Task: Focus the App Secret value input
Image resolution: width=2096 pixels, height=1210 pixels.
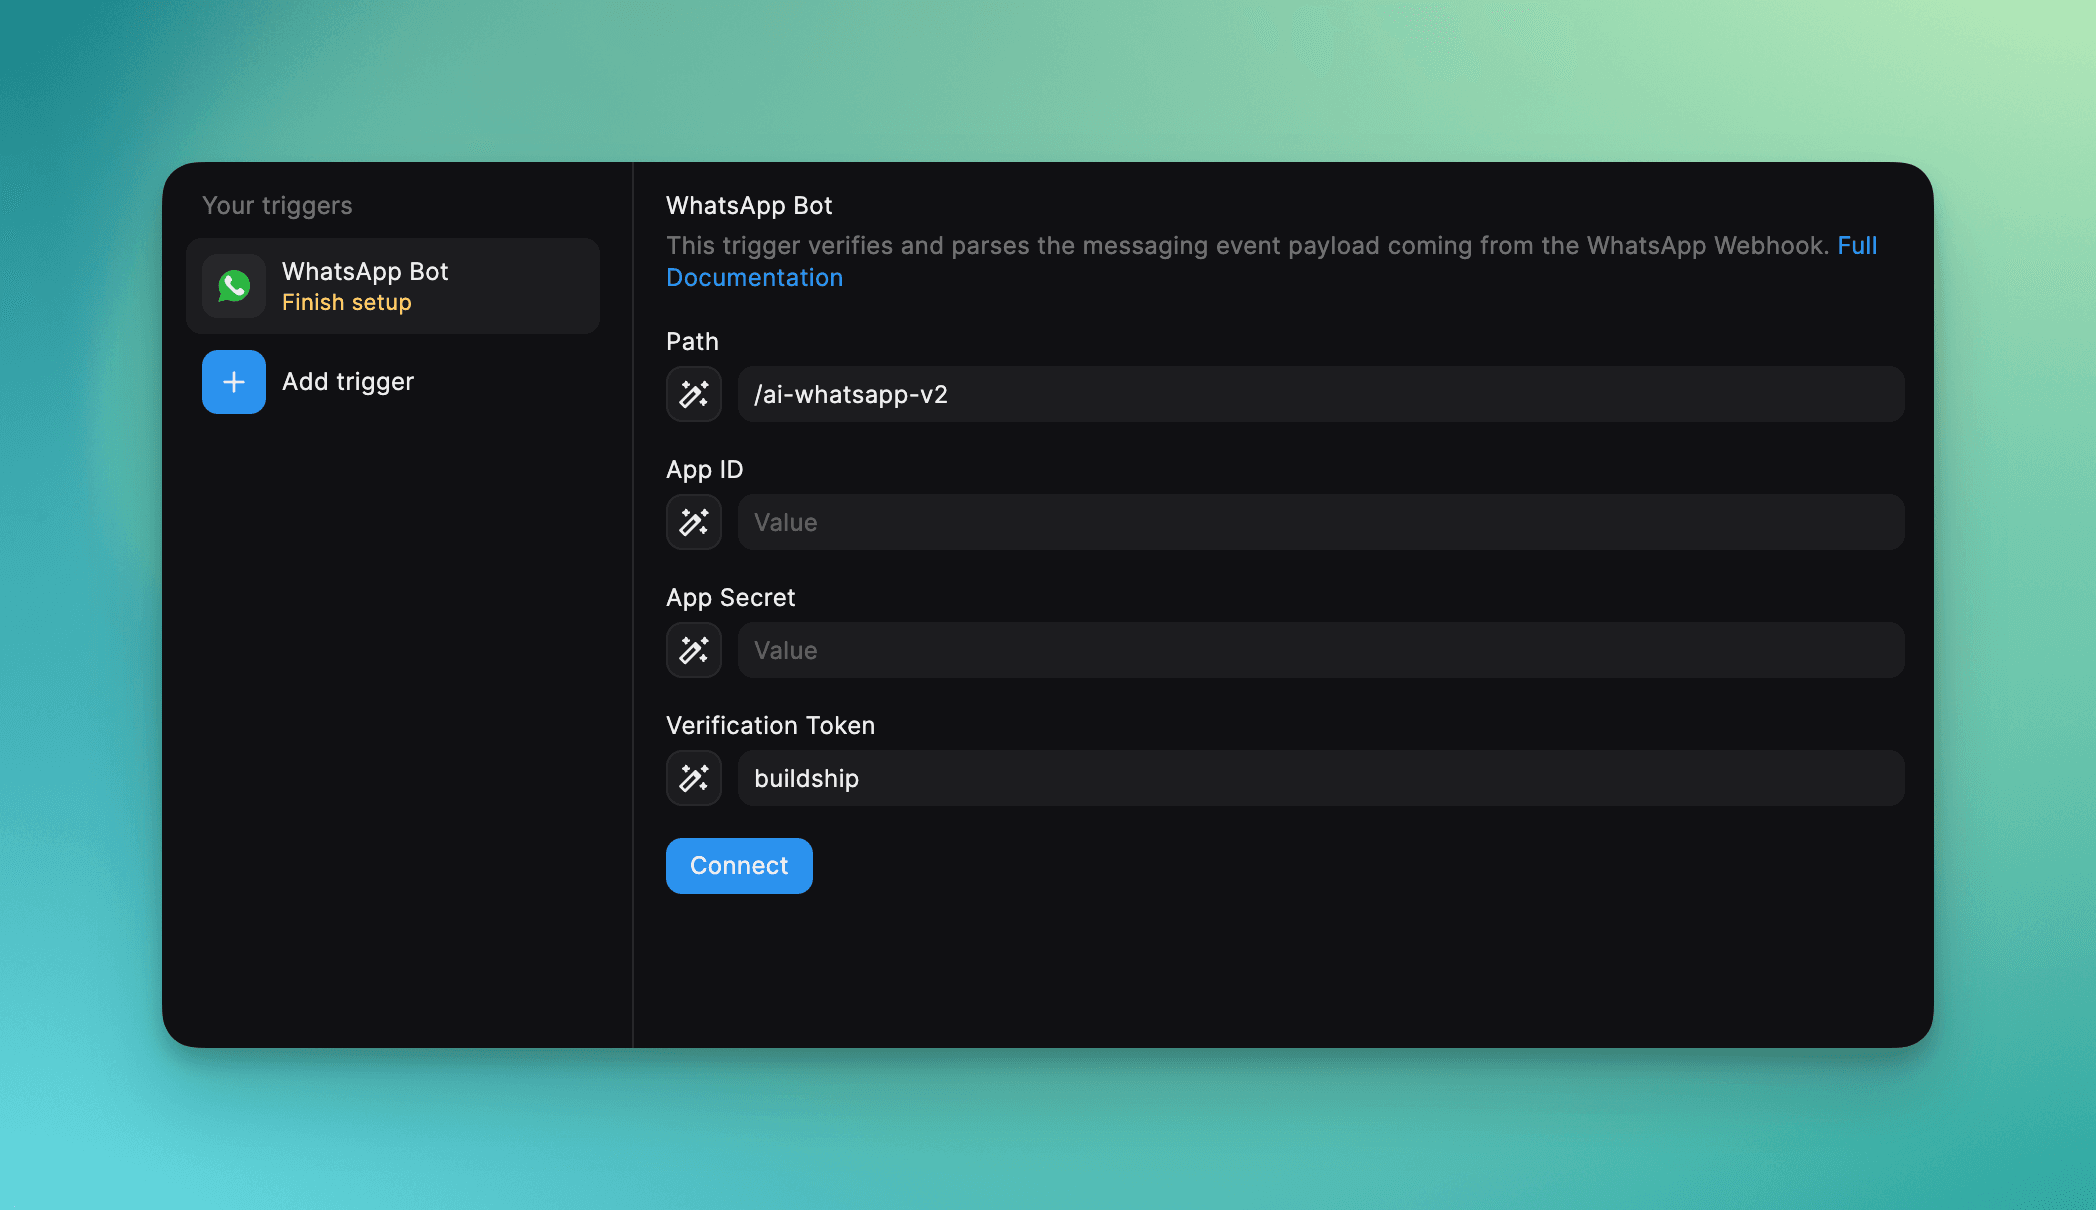Action: point(1321,650)
